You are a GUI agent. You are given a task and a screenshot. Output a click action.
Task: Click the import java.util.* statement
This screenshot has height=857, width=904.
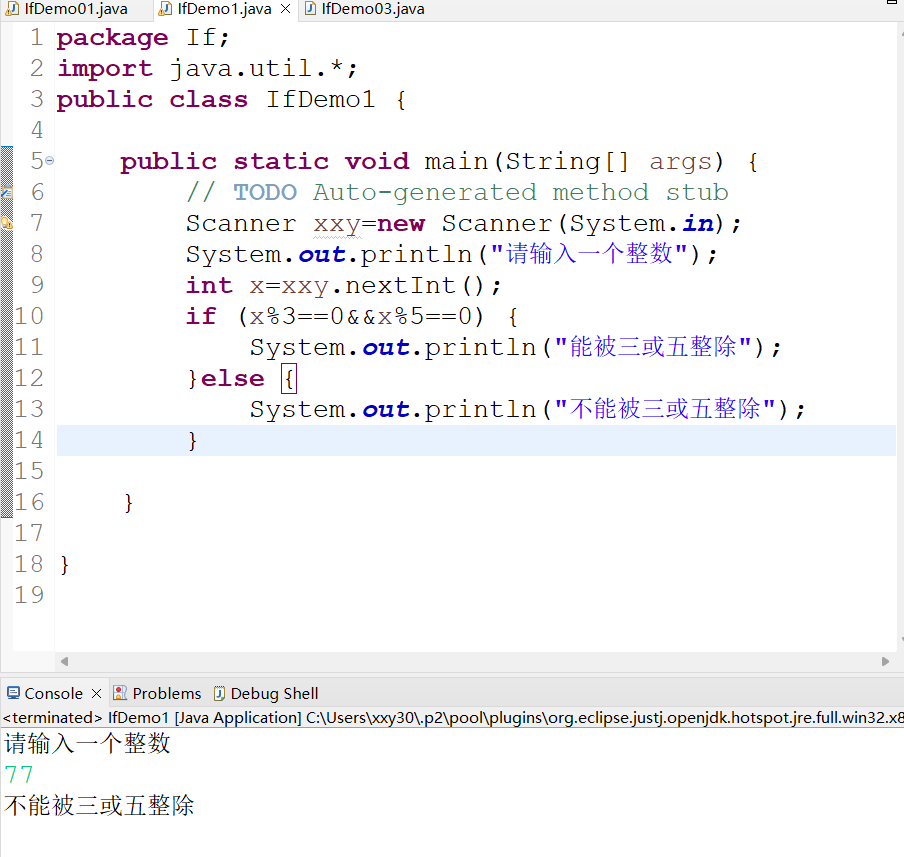(208, 69)
